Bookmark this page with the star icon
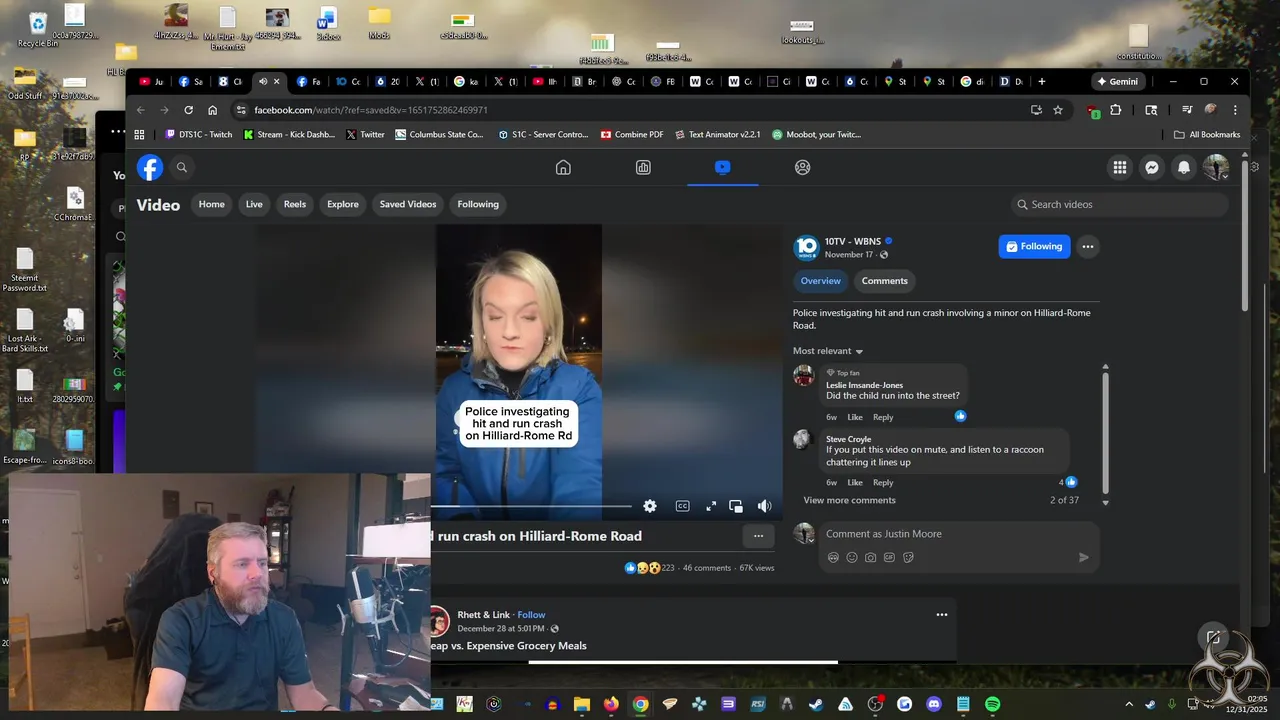The width and height of the screenshot is (1280, 720). click(x=1058, y=110)
